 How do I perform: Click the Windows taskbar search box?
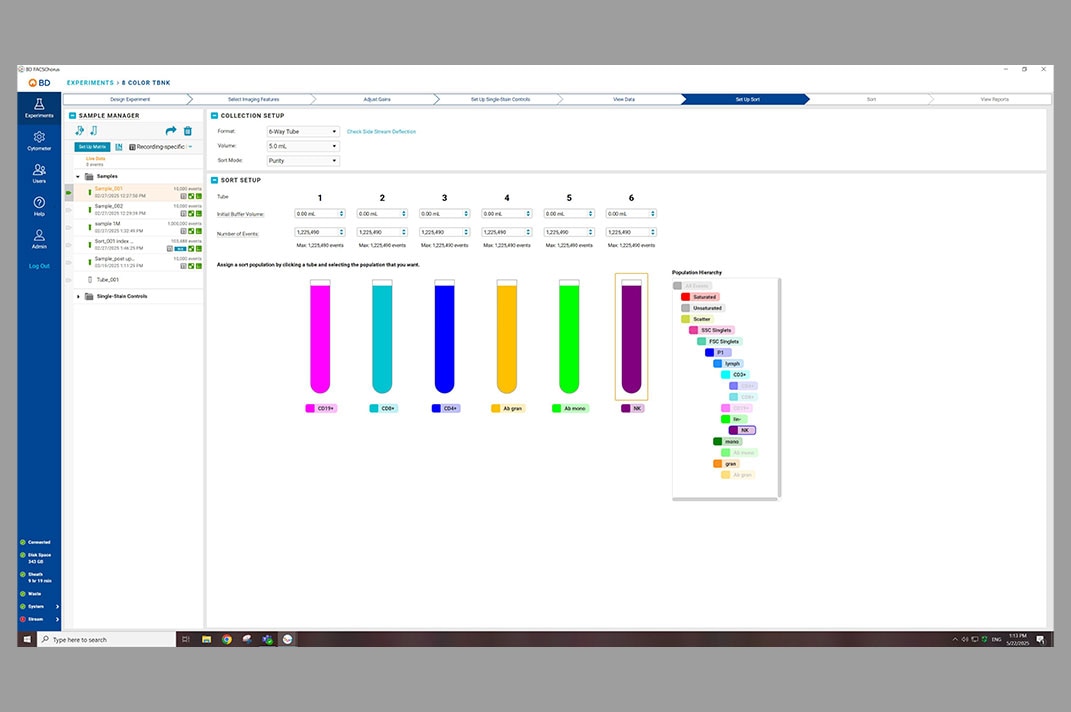[x=107, y=640]
